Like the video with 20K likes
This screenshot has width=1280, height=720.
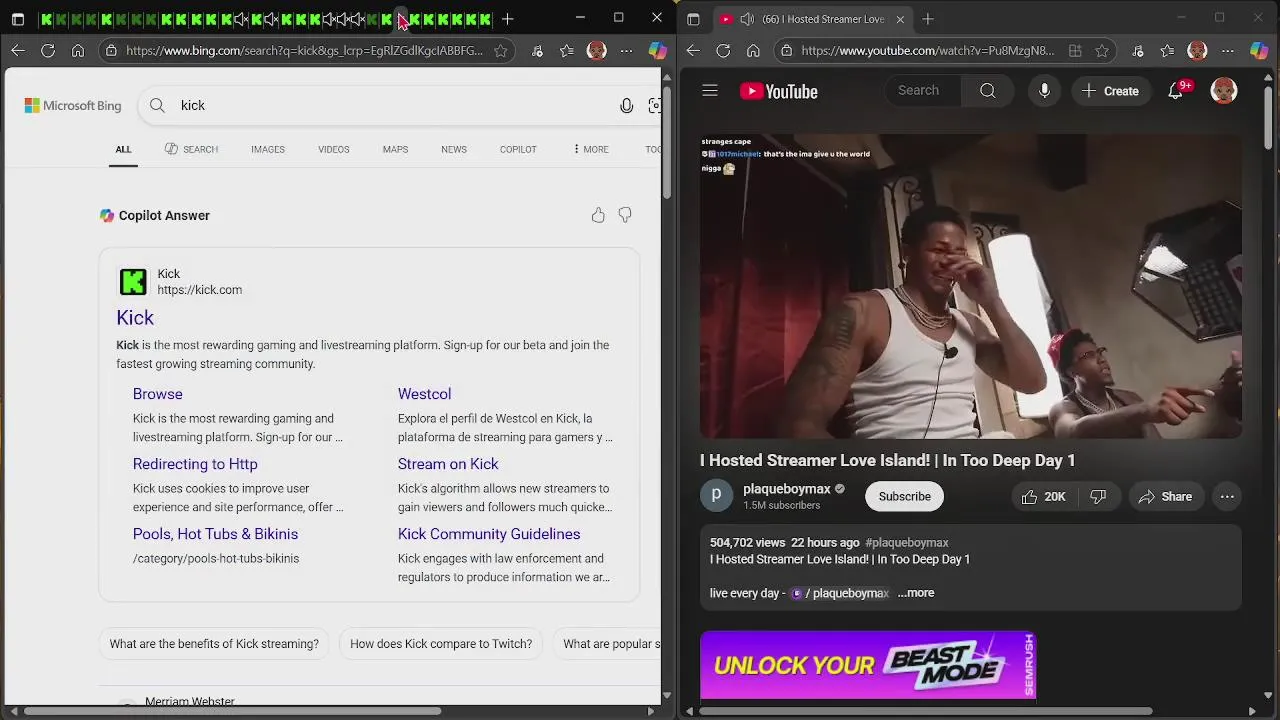[x=1042, y=496]
